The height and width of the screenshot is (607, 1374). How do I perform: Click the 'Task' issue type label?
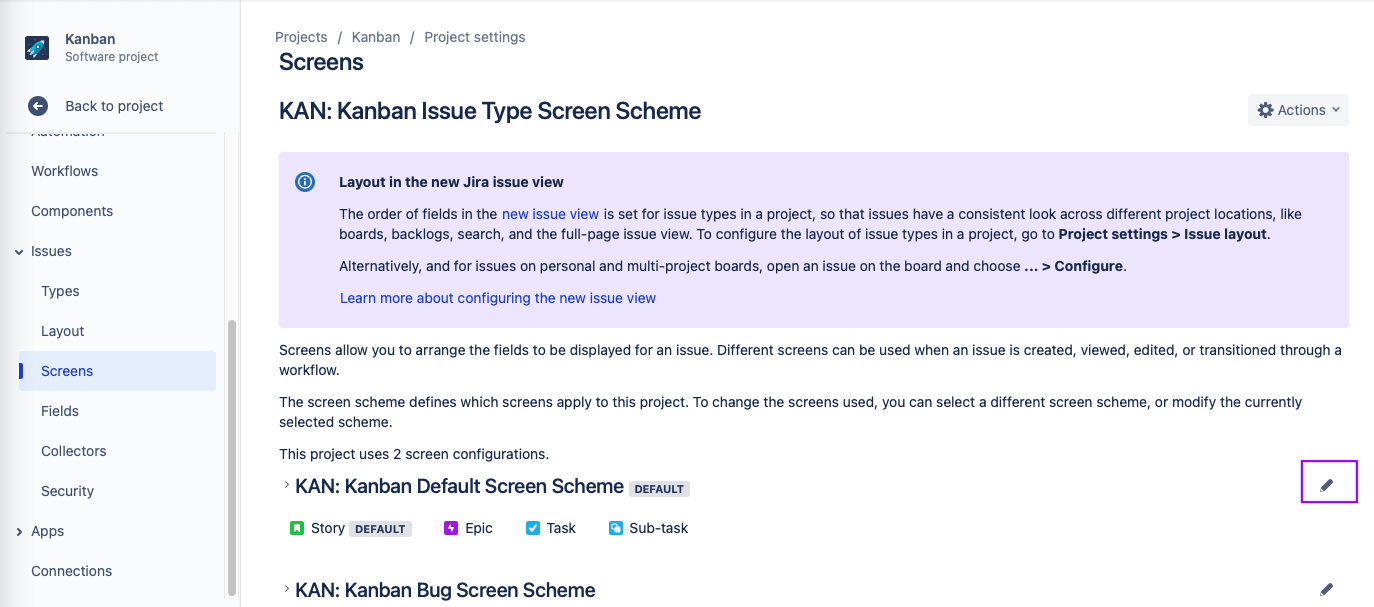tap(561, 528)
